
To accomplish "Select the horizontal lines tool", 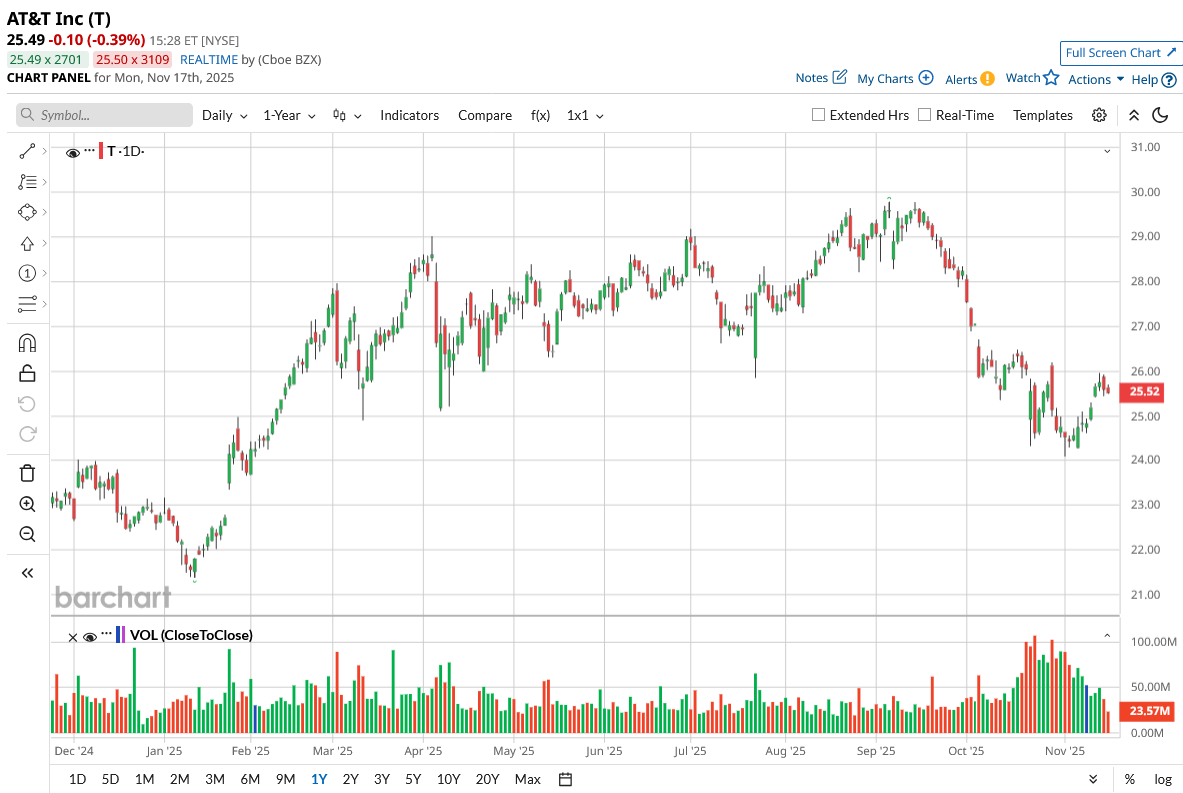I will (x=27, y=303).
